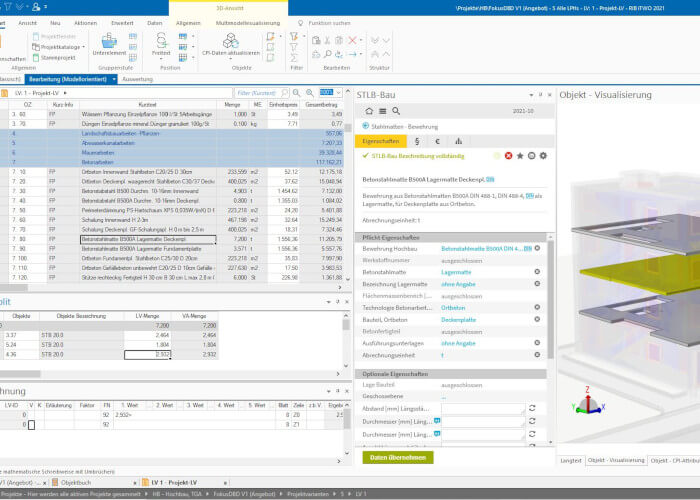Tick the V checkbox in the second Berechnung row
The width and height of the screenshot is (700, 500).
point(31,425)
